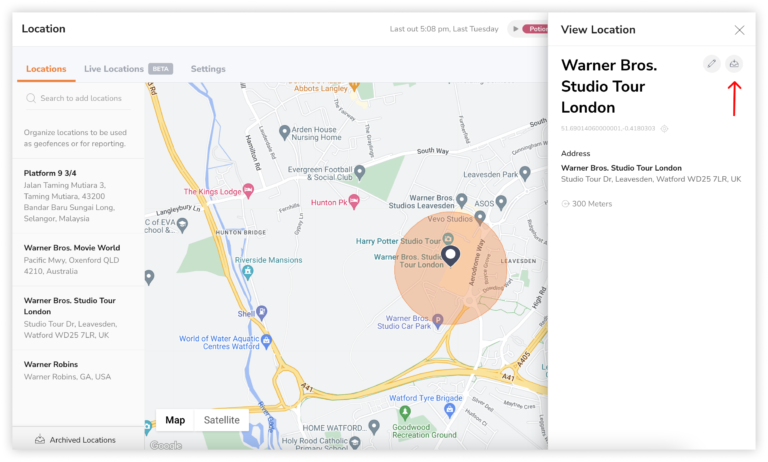Close the View Location panel
768x462 pixels.
739,30
